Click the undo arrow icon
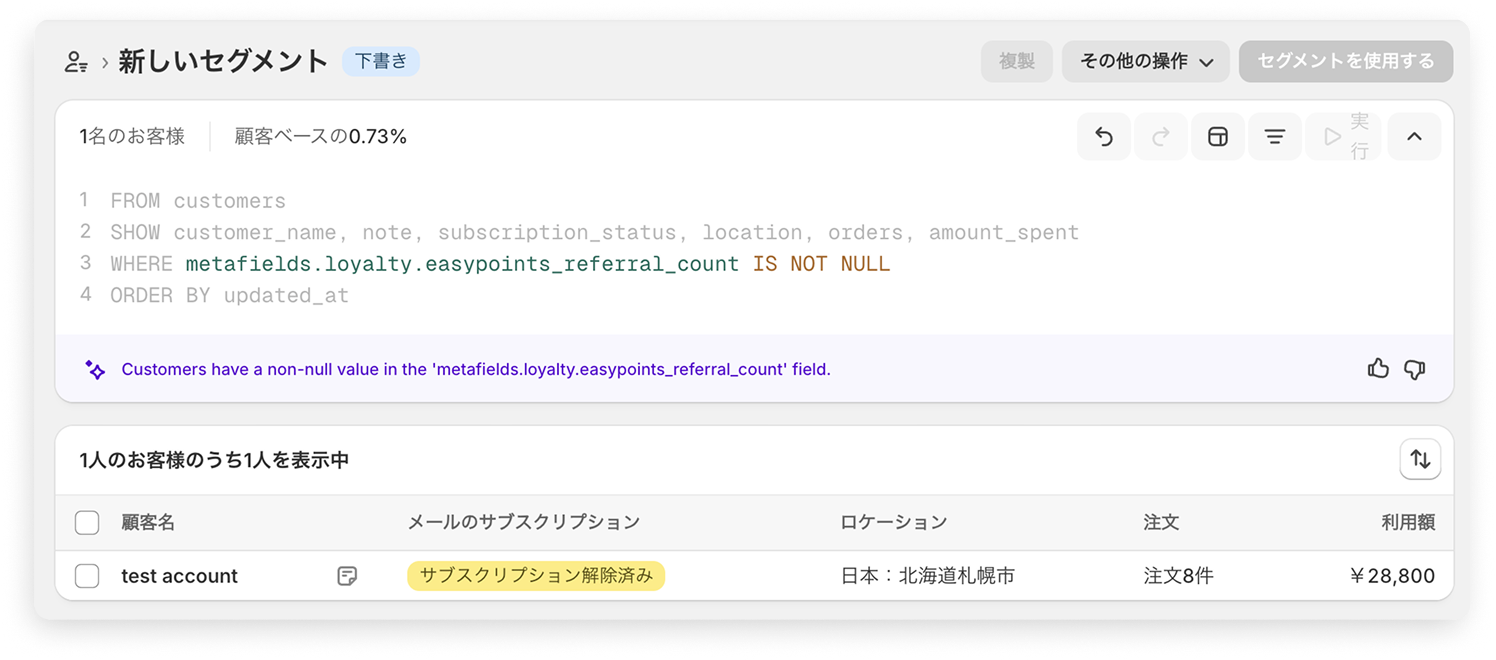This screenshot has height=660, width=1496. click(x=1104, y=137)
